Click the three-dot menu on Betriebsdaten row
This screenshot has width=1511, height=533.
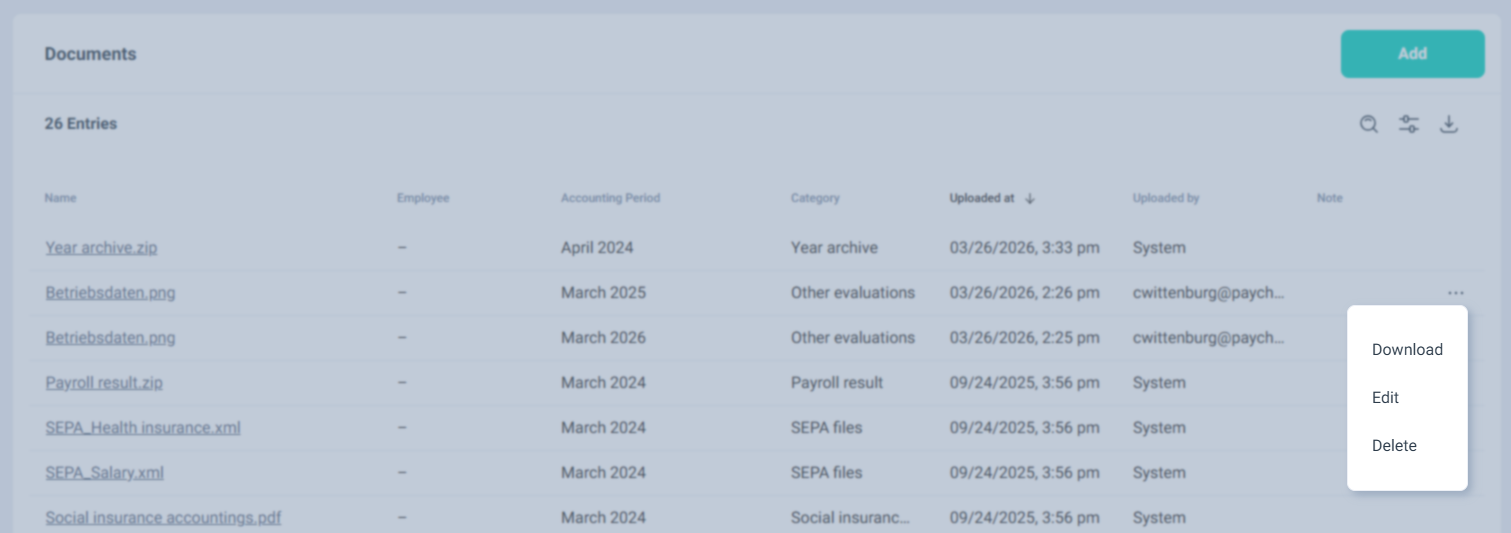coord(1455,293)
